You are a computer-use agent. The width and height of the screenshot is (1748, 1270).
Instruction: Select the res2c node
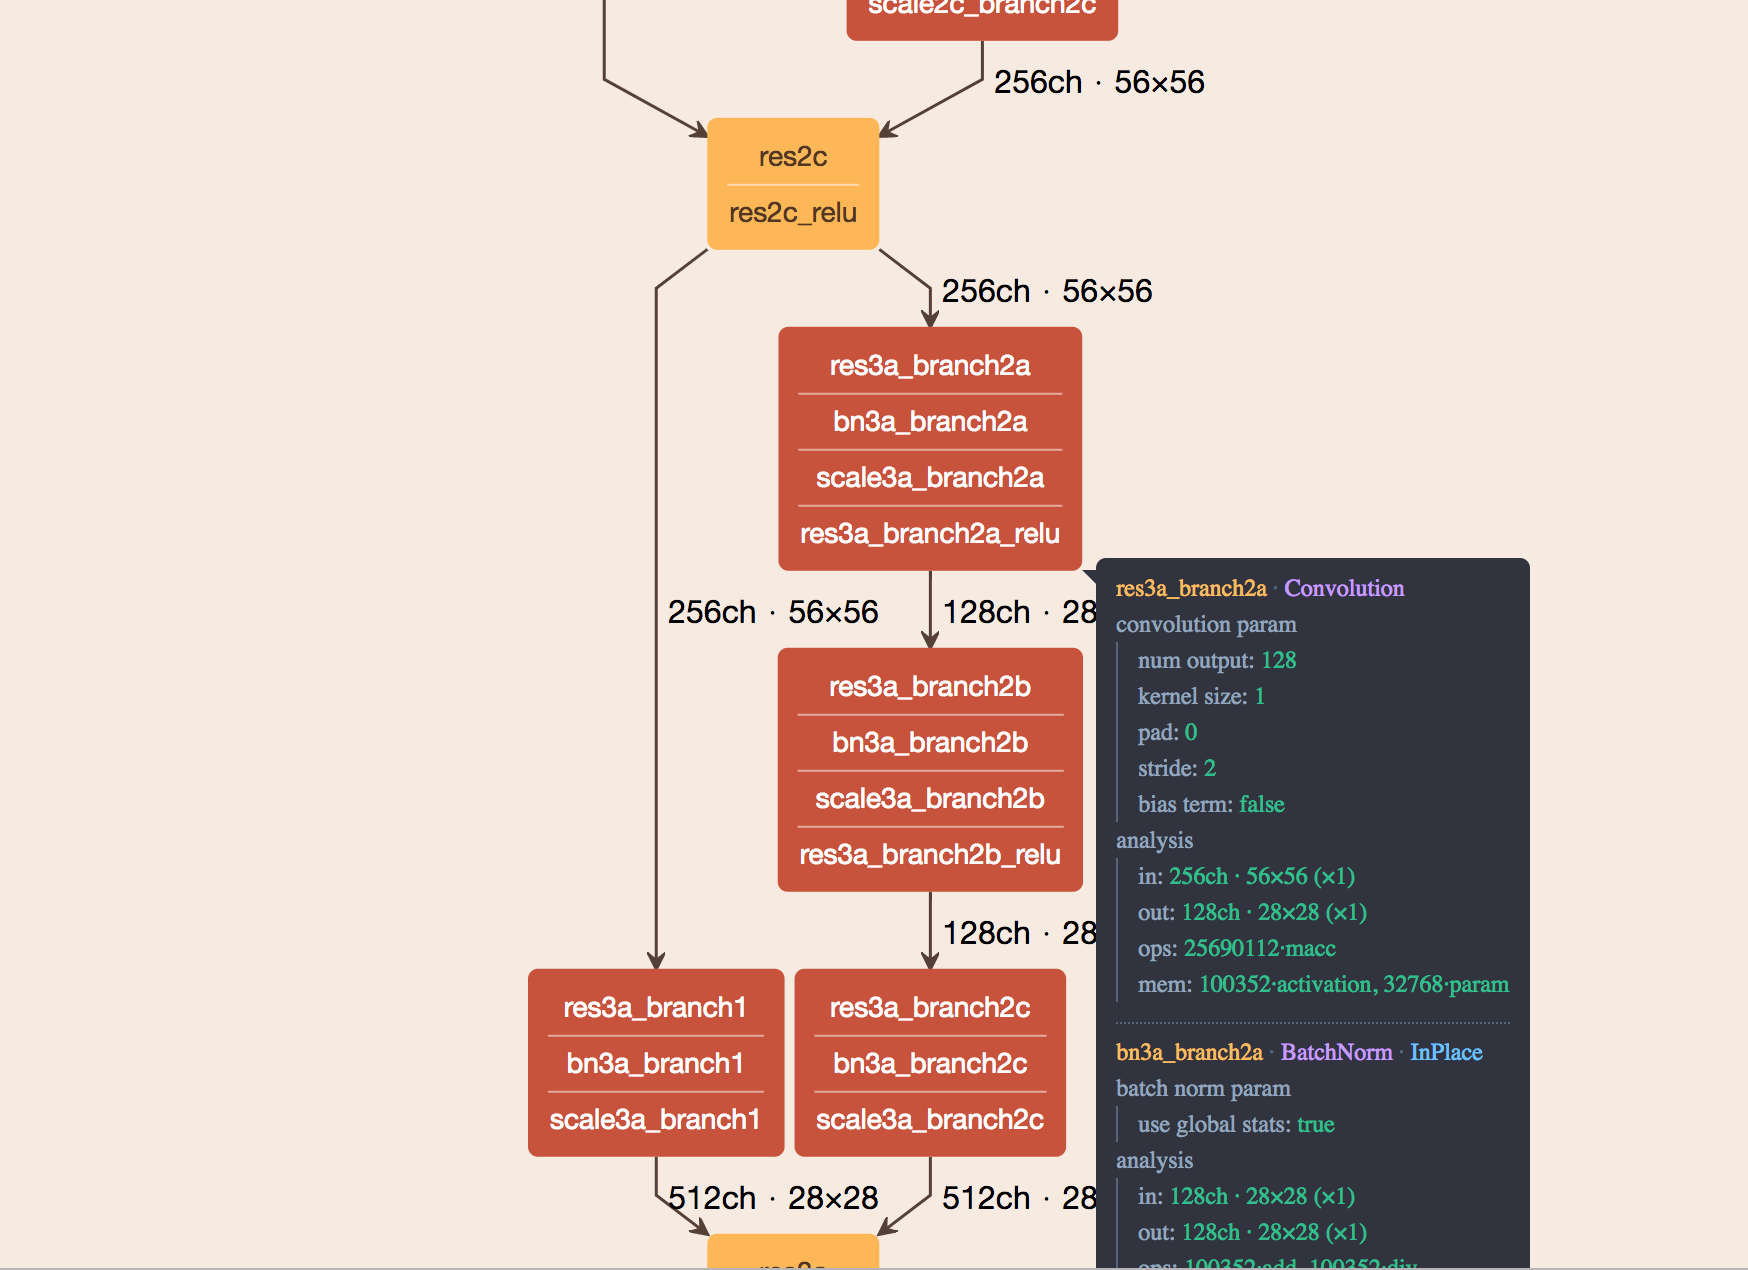(791, 156)
